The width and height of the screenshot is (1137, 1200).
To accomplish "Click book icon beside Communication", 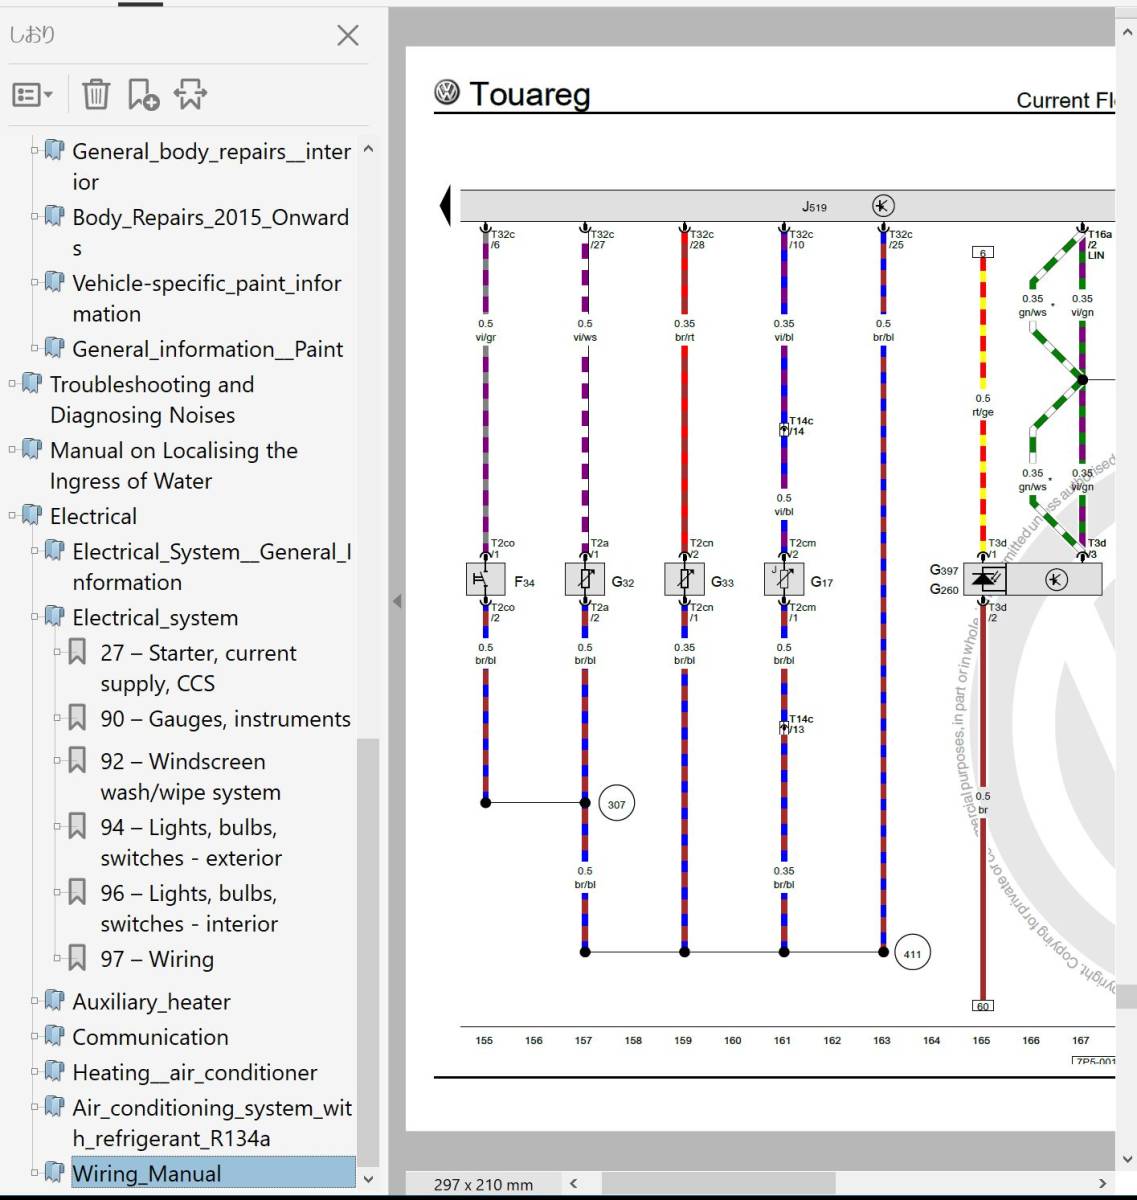I will 55,1036.
